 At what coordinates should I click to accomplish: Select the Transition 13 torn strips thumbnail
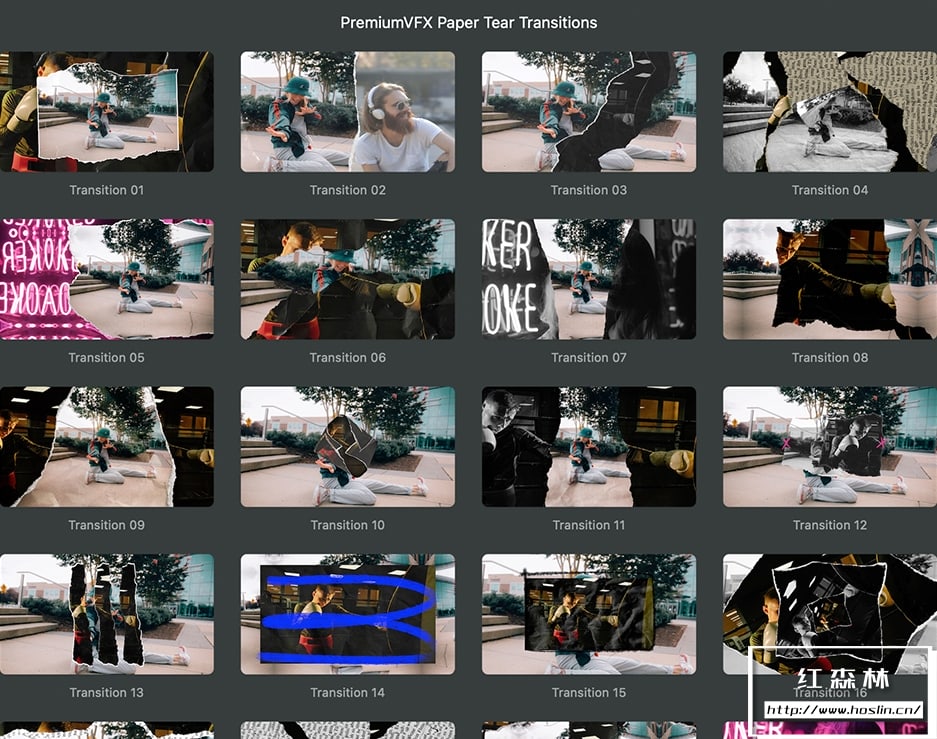click(x=106, y=614)
